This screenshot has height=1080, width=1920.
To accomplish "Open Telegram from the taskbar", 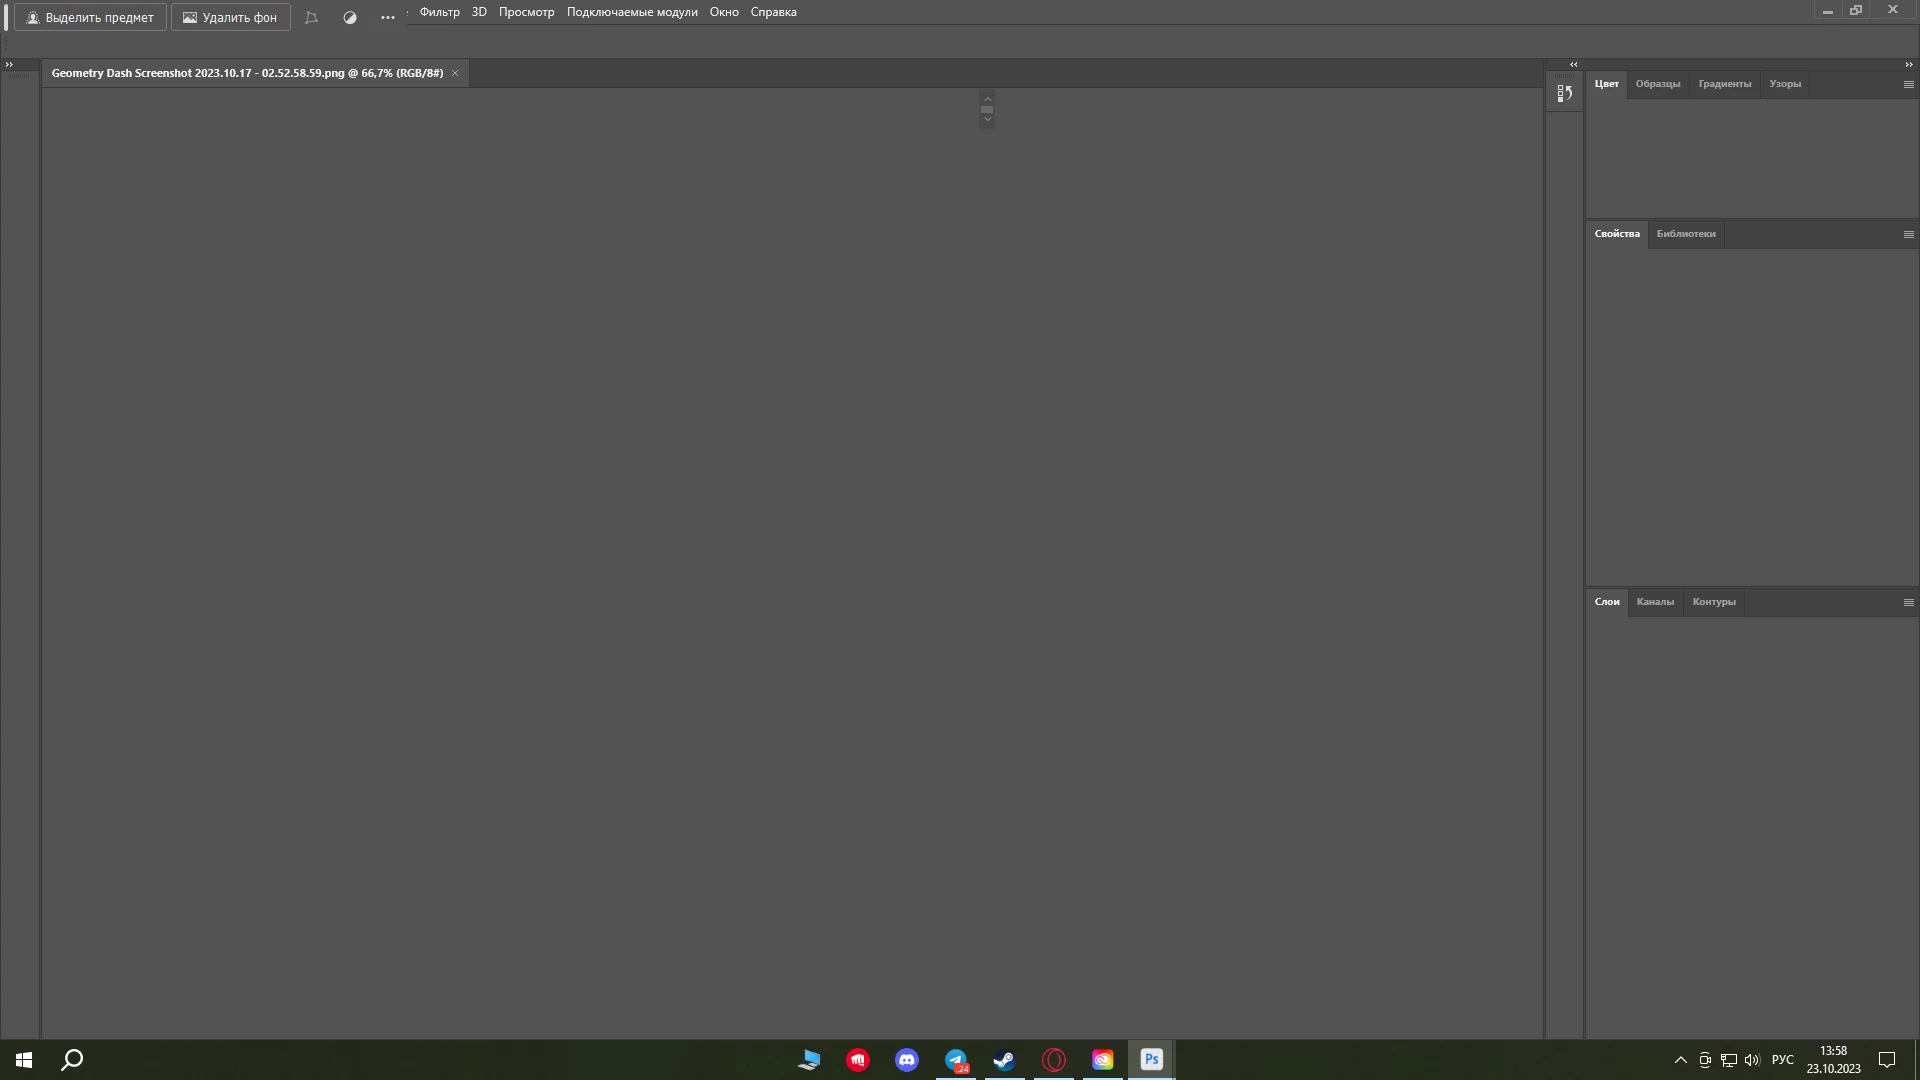I will pos(956,1060).
